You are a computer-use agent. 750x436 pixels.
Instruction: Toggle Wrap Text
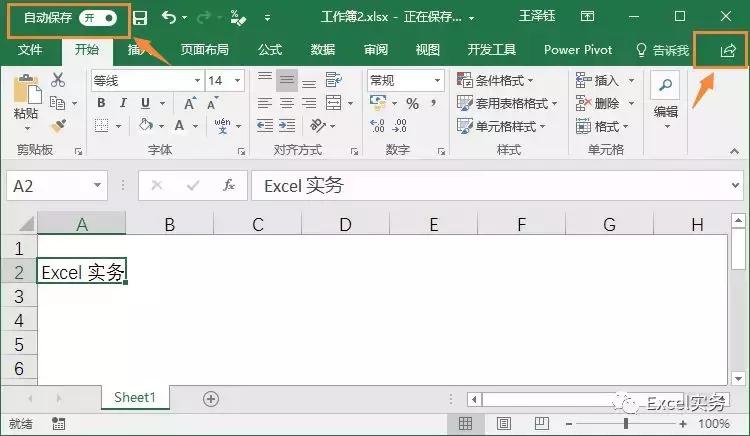tap(333, 80)
